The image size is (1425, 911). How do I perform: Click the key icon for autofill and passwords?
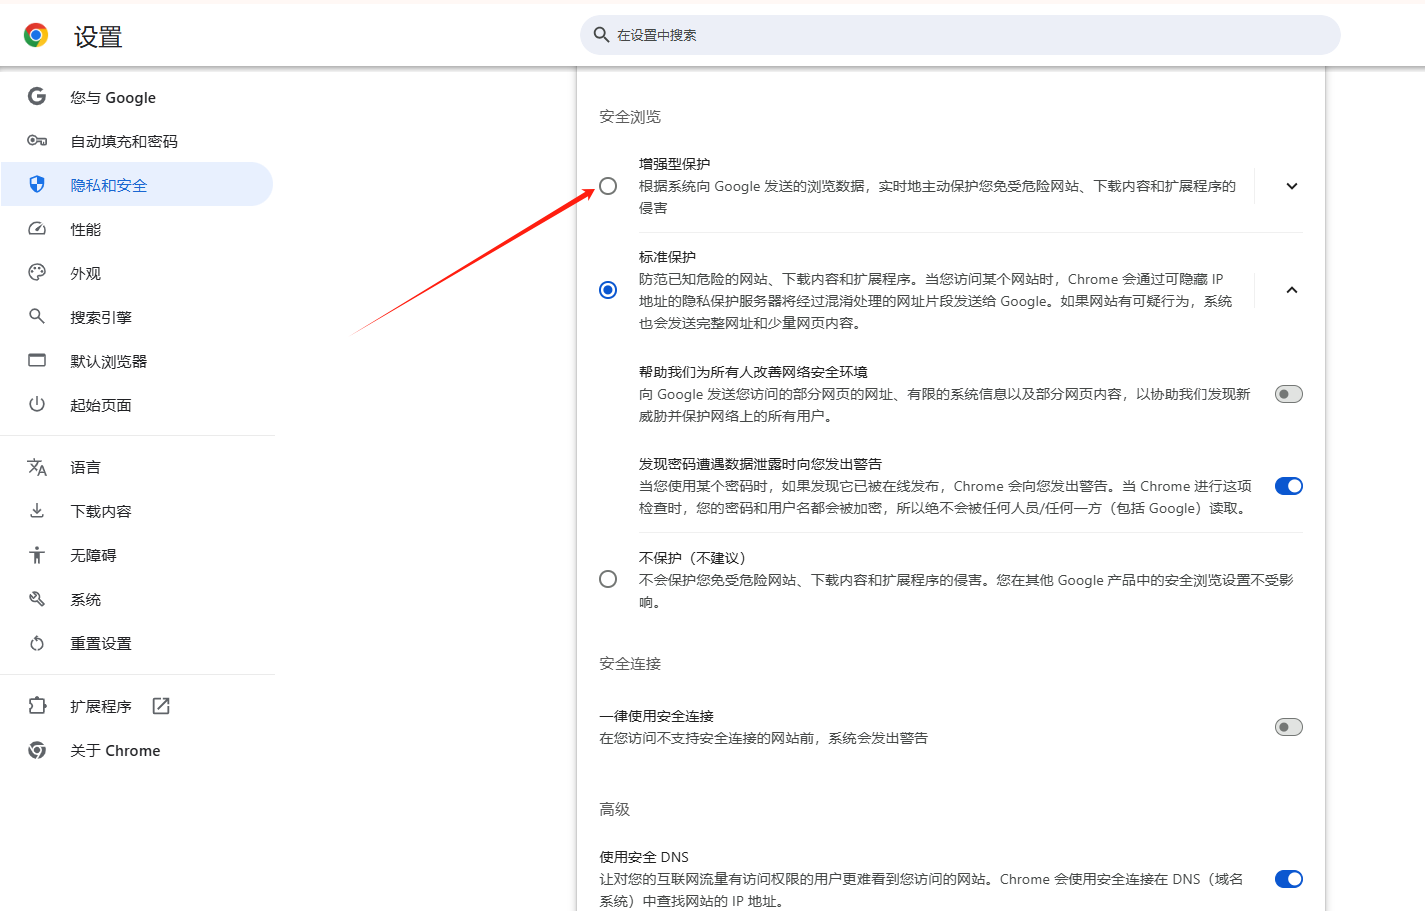pyautogui.click(x=37, y=141)
